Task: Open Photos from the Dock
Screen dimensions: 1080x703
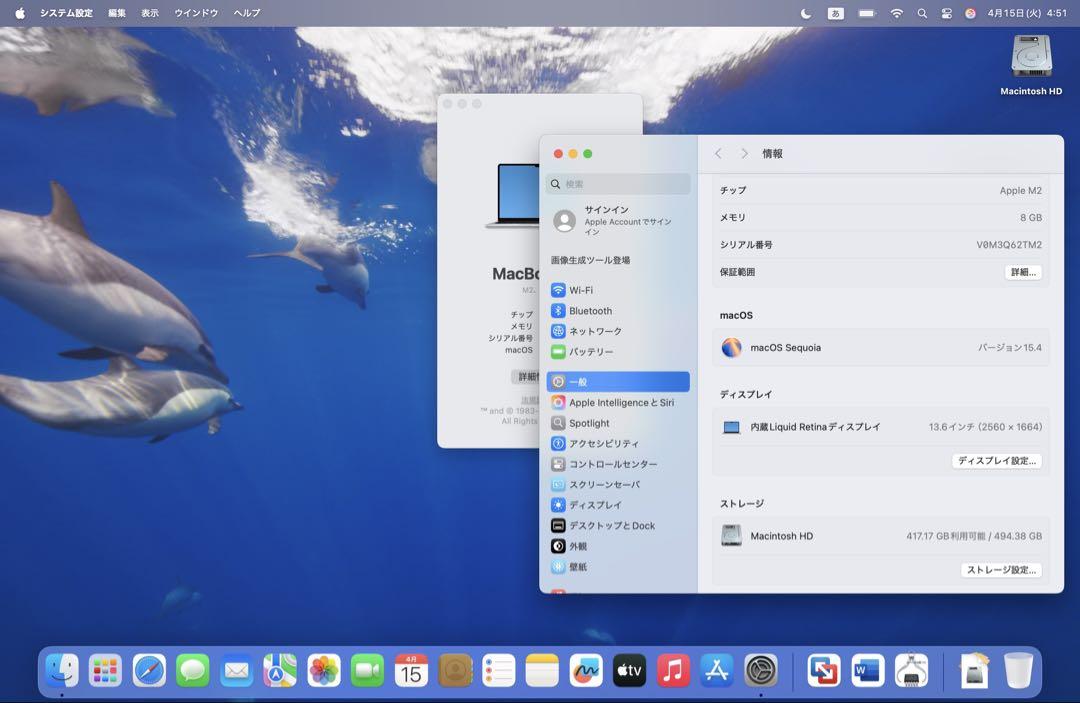Action: click(x=324, y=671)
